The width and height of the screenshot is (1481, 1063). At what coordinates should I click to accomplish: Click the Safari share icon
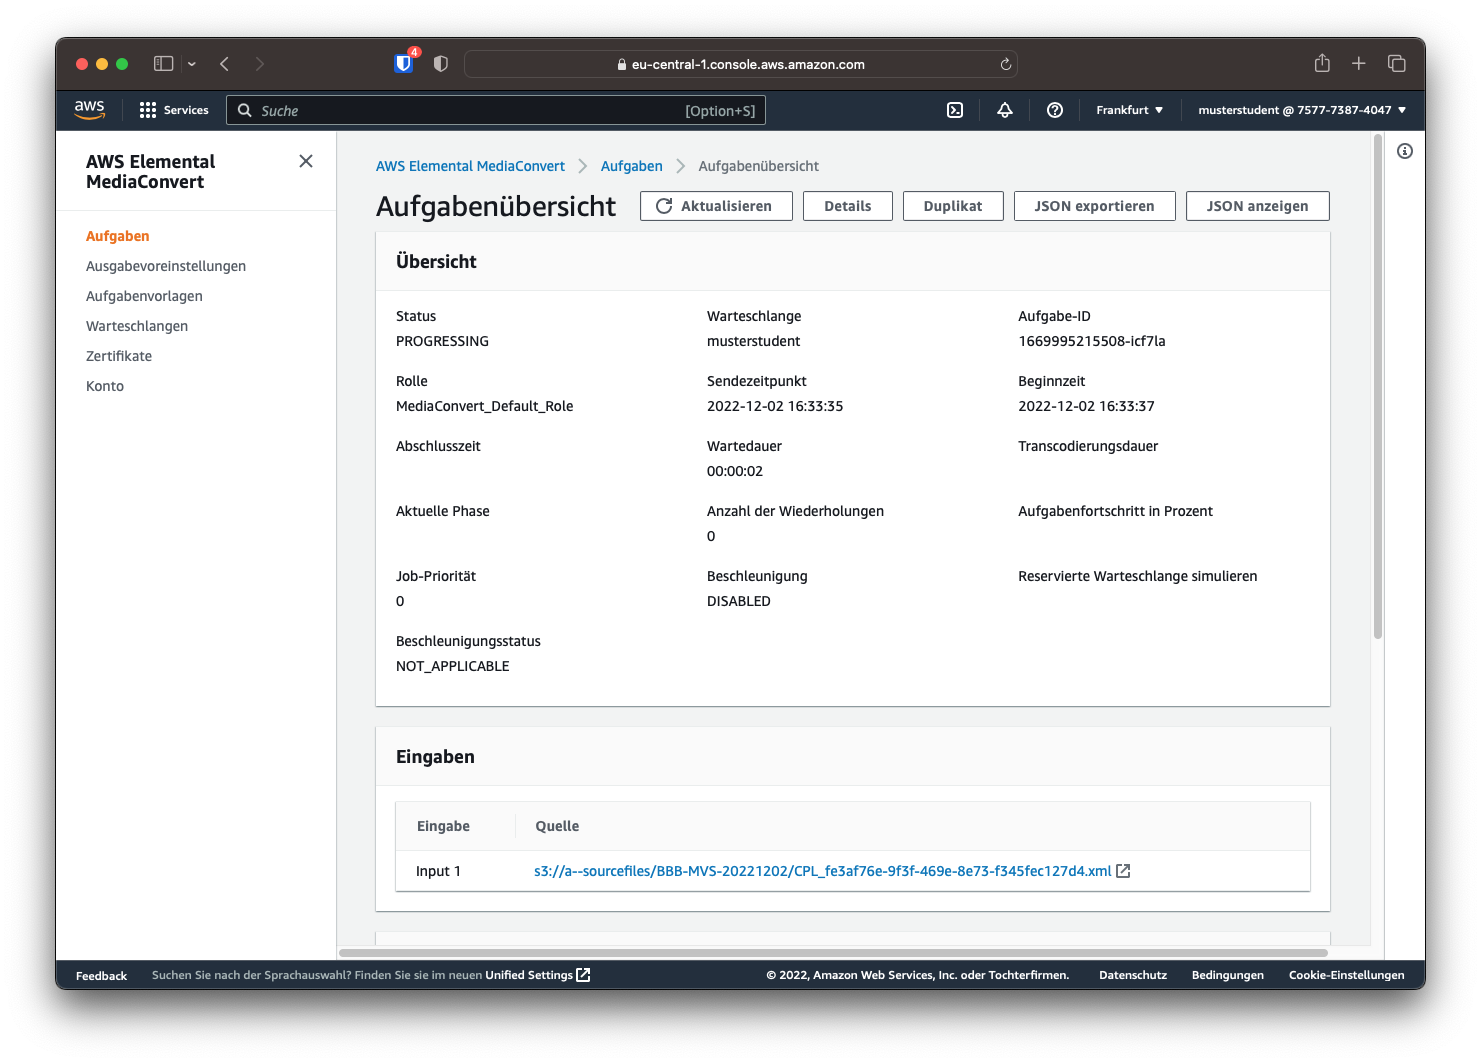[x=1322, y=63]
